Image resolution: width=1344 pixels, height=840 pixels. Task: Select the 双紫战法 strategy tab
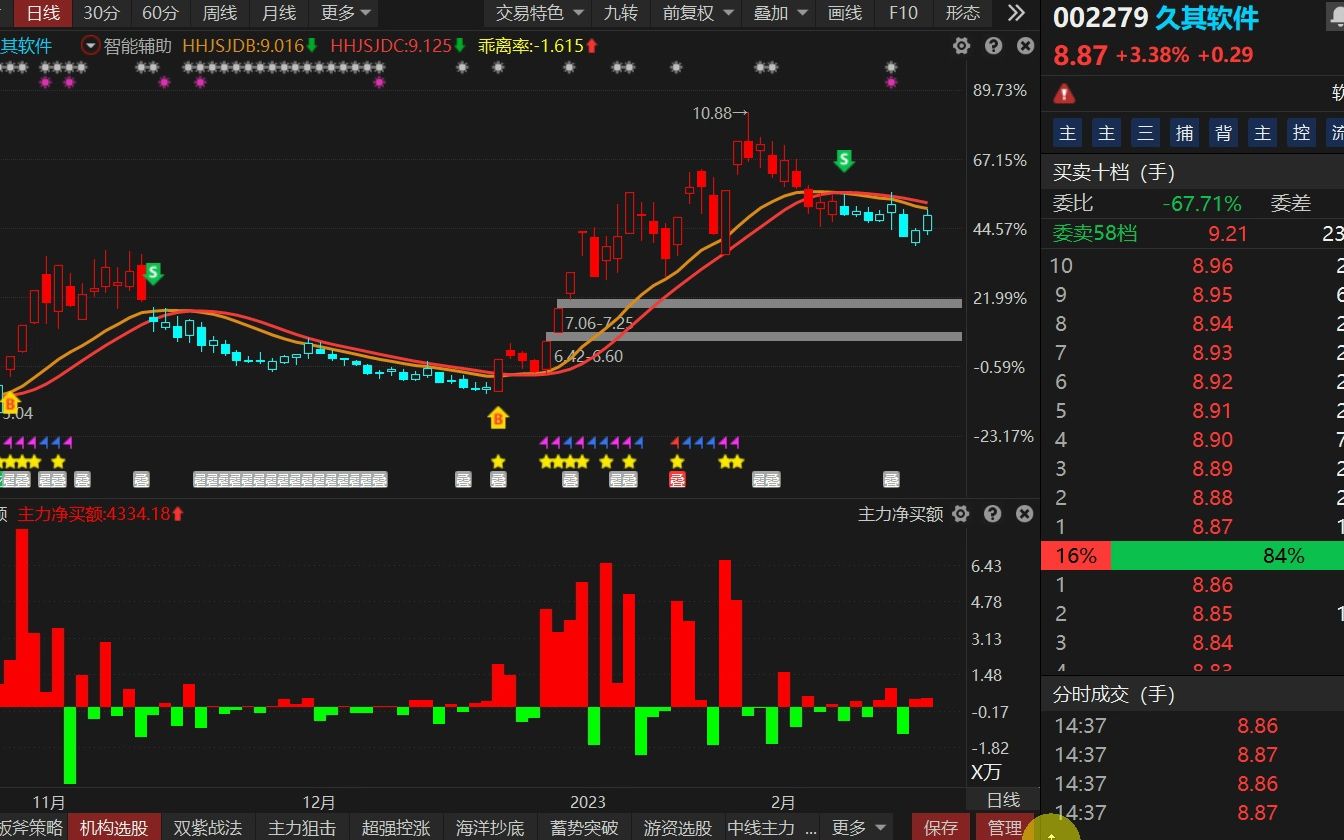tap(207, 828)
